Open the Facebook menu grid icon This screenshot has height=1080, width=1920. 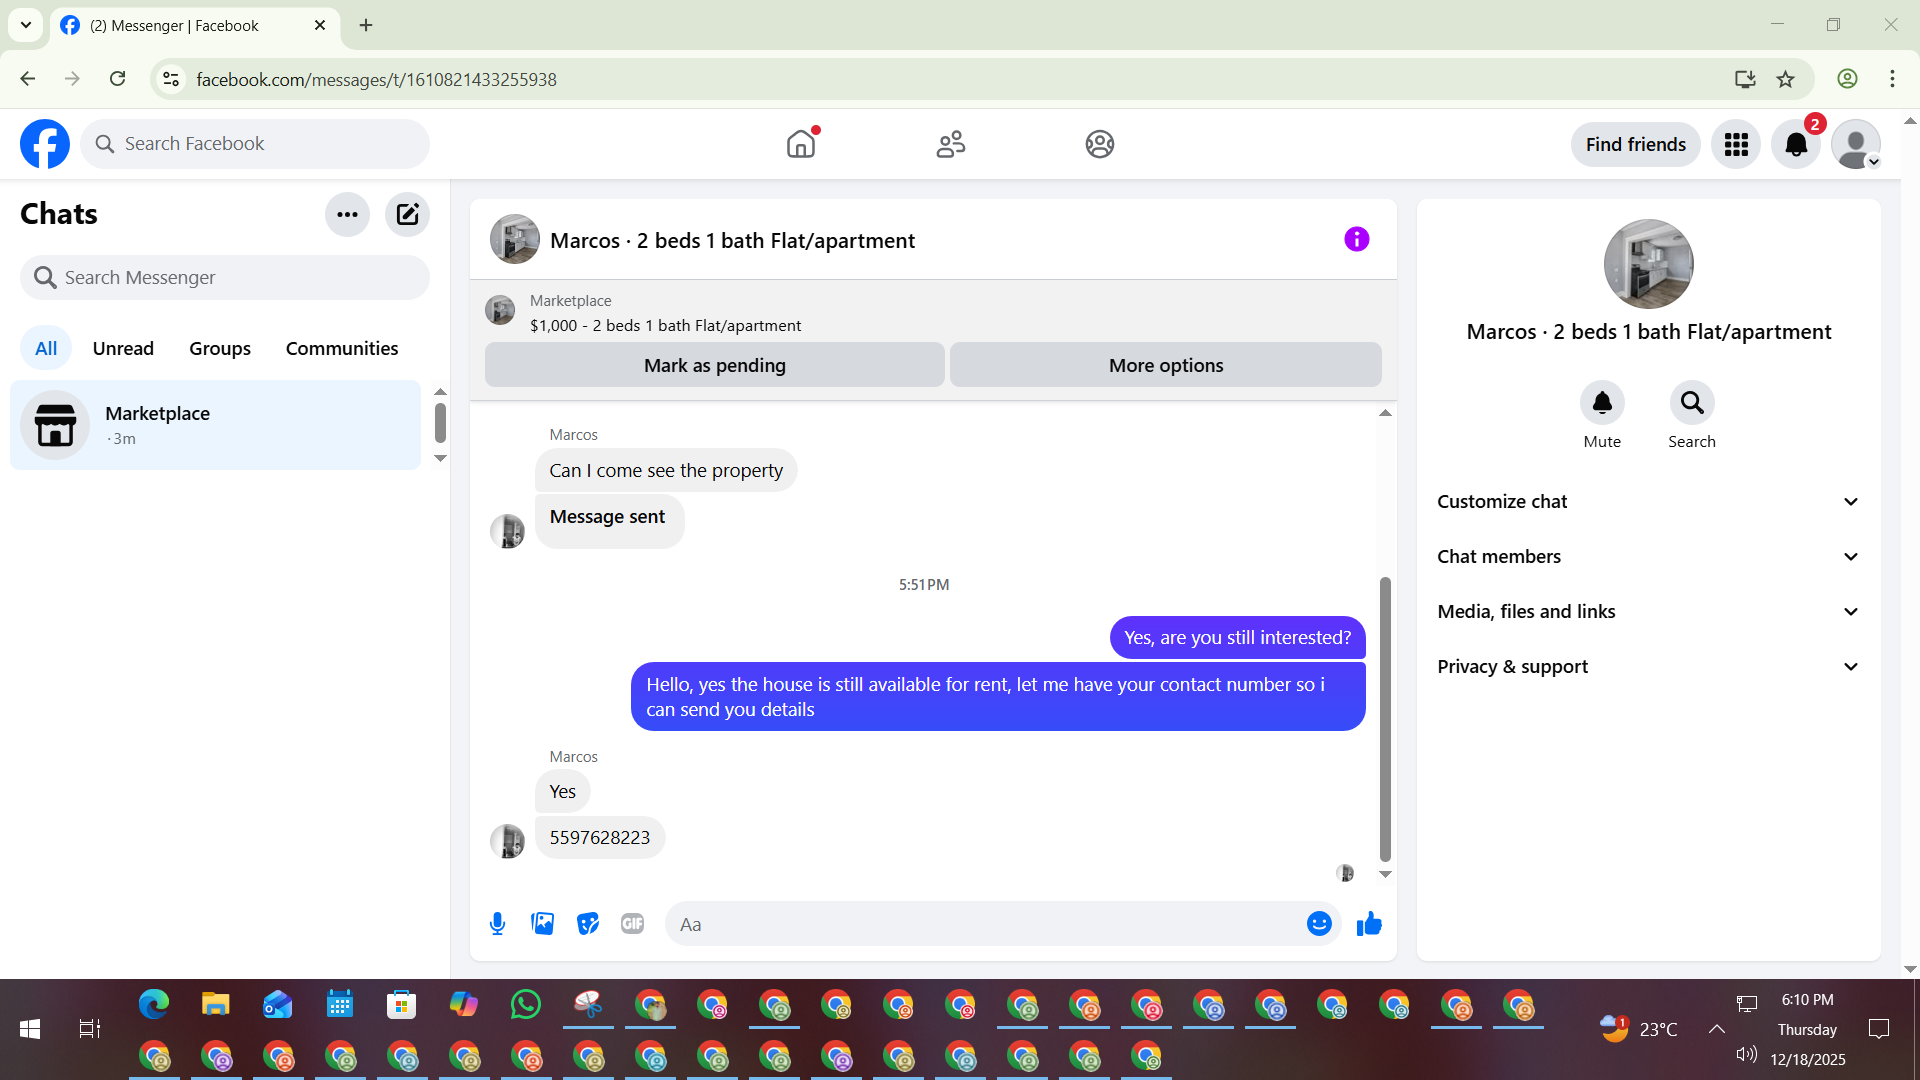[x=1736, y=145]
